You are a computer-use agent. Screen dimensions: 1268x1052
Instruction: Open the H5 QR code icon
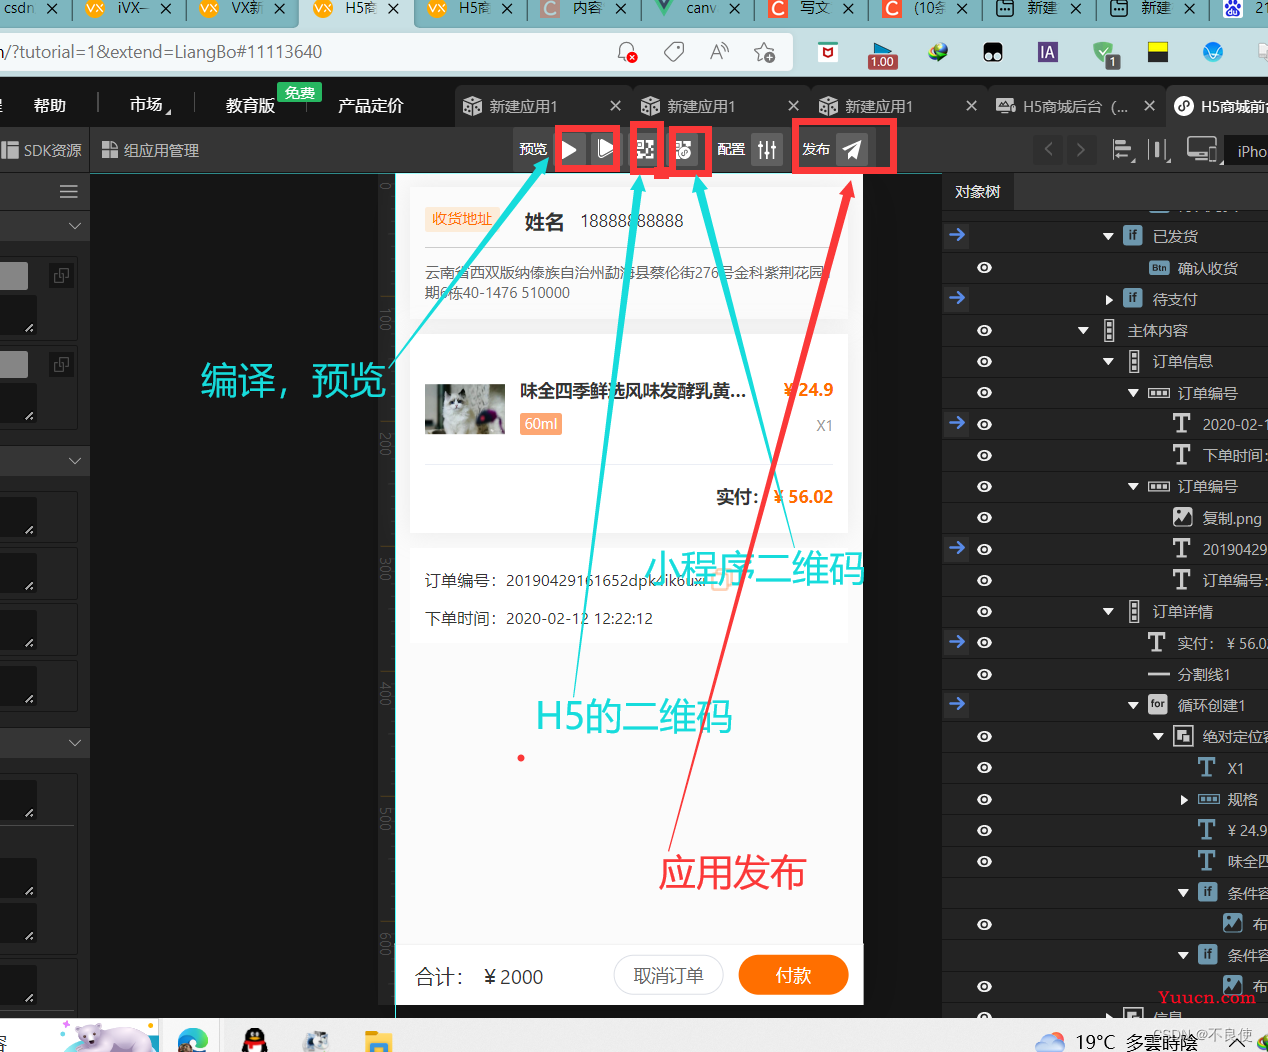(x=646, y=150)
